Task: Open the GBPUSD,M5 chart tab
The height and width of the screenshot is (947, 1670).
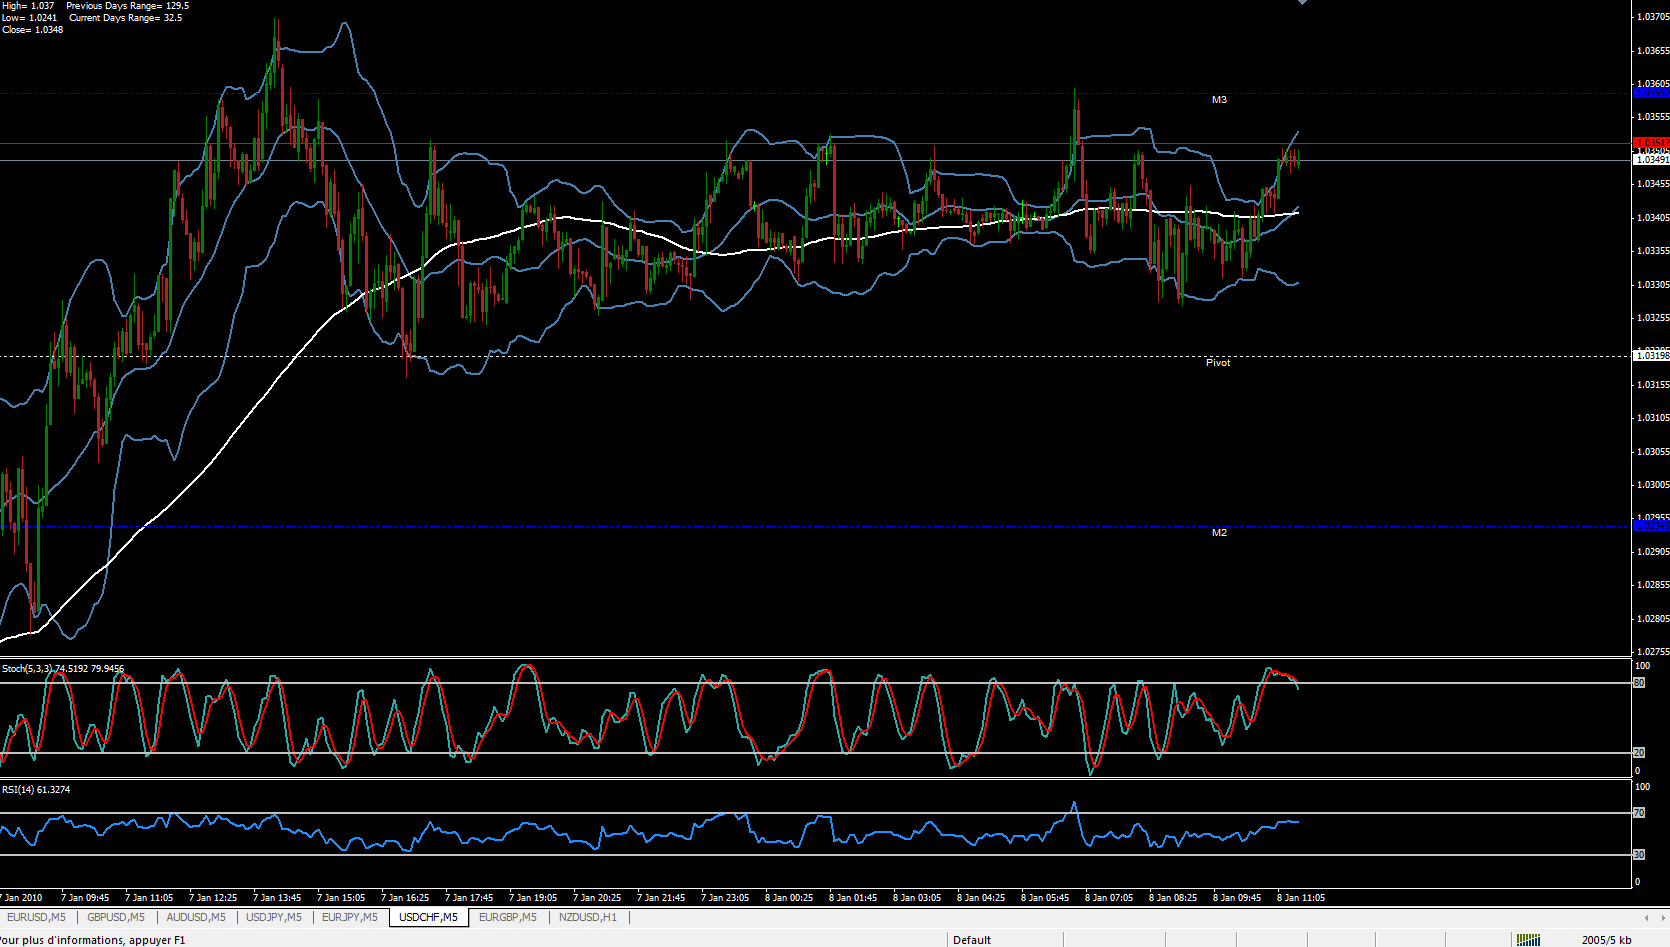Action: [x=116, y=917]
